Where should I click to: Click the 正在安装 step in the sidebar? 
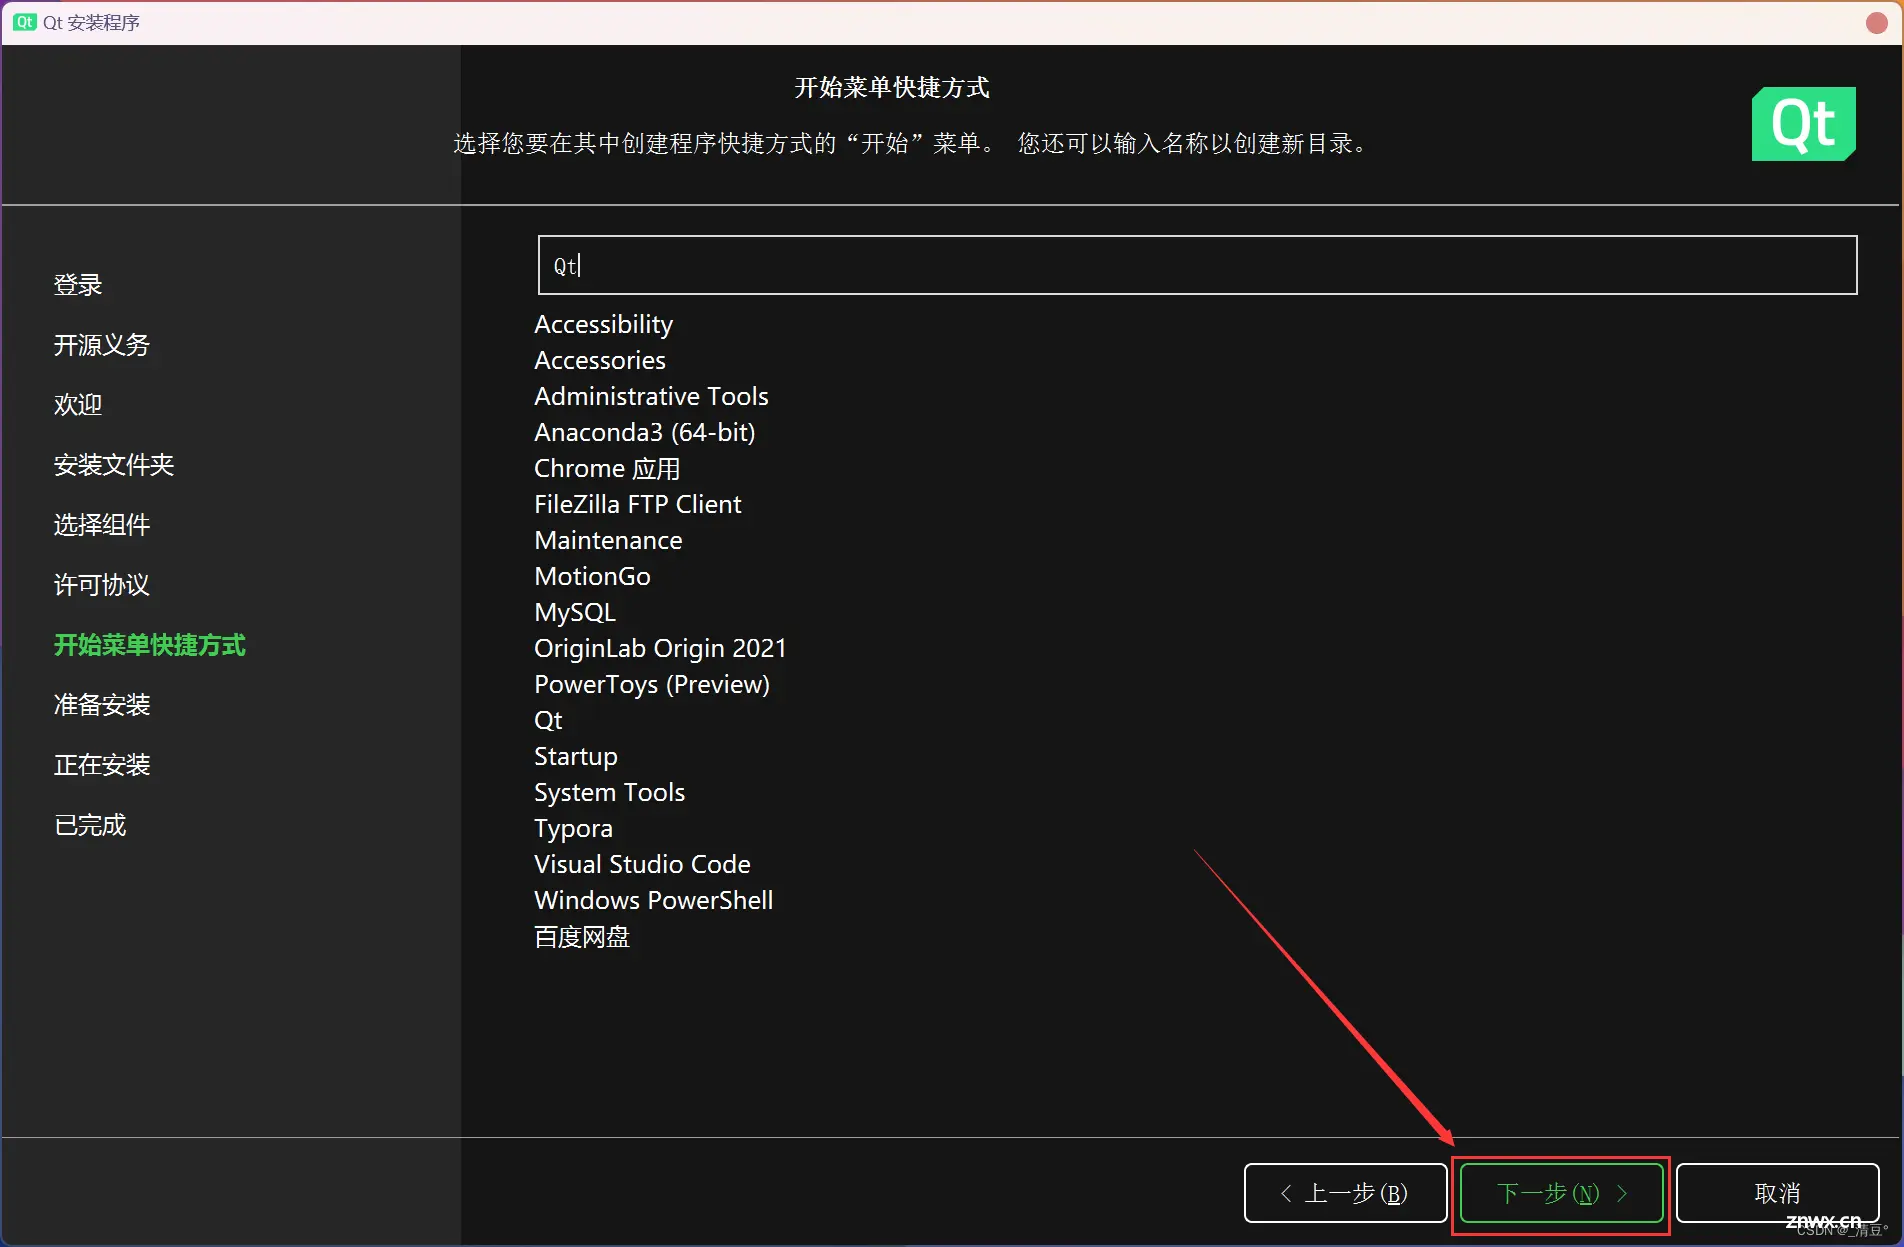[101, 765]
